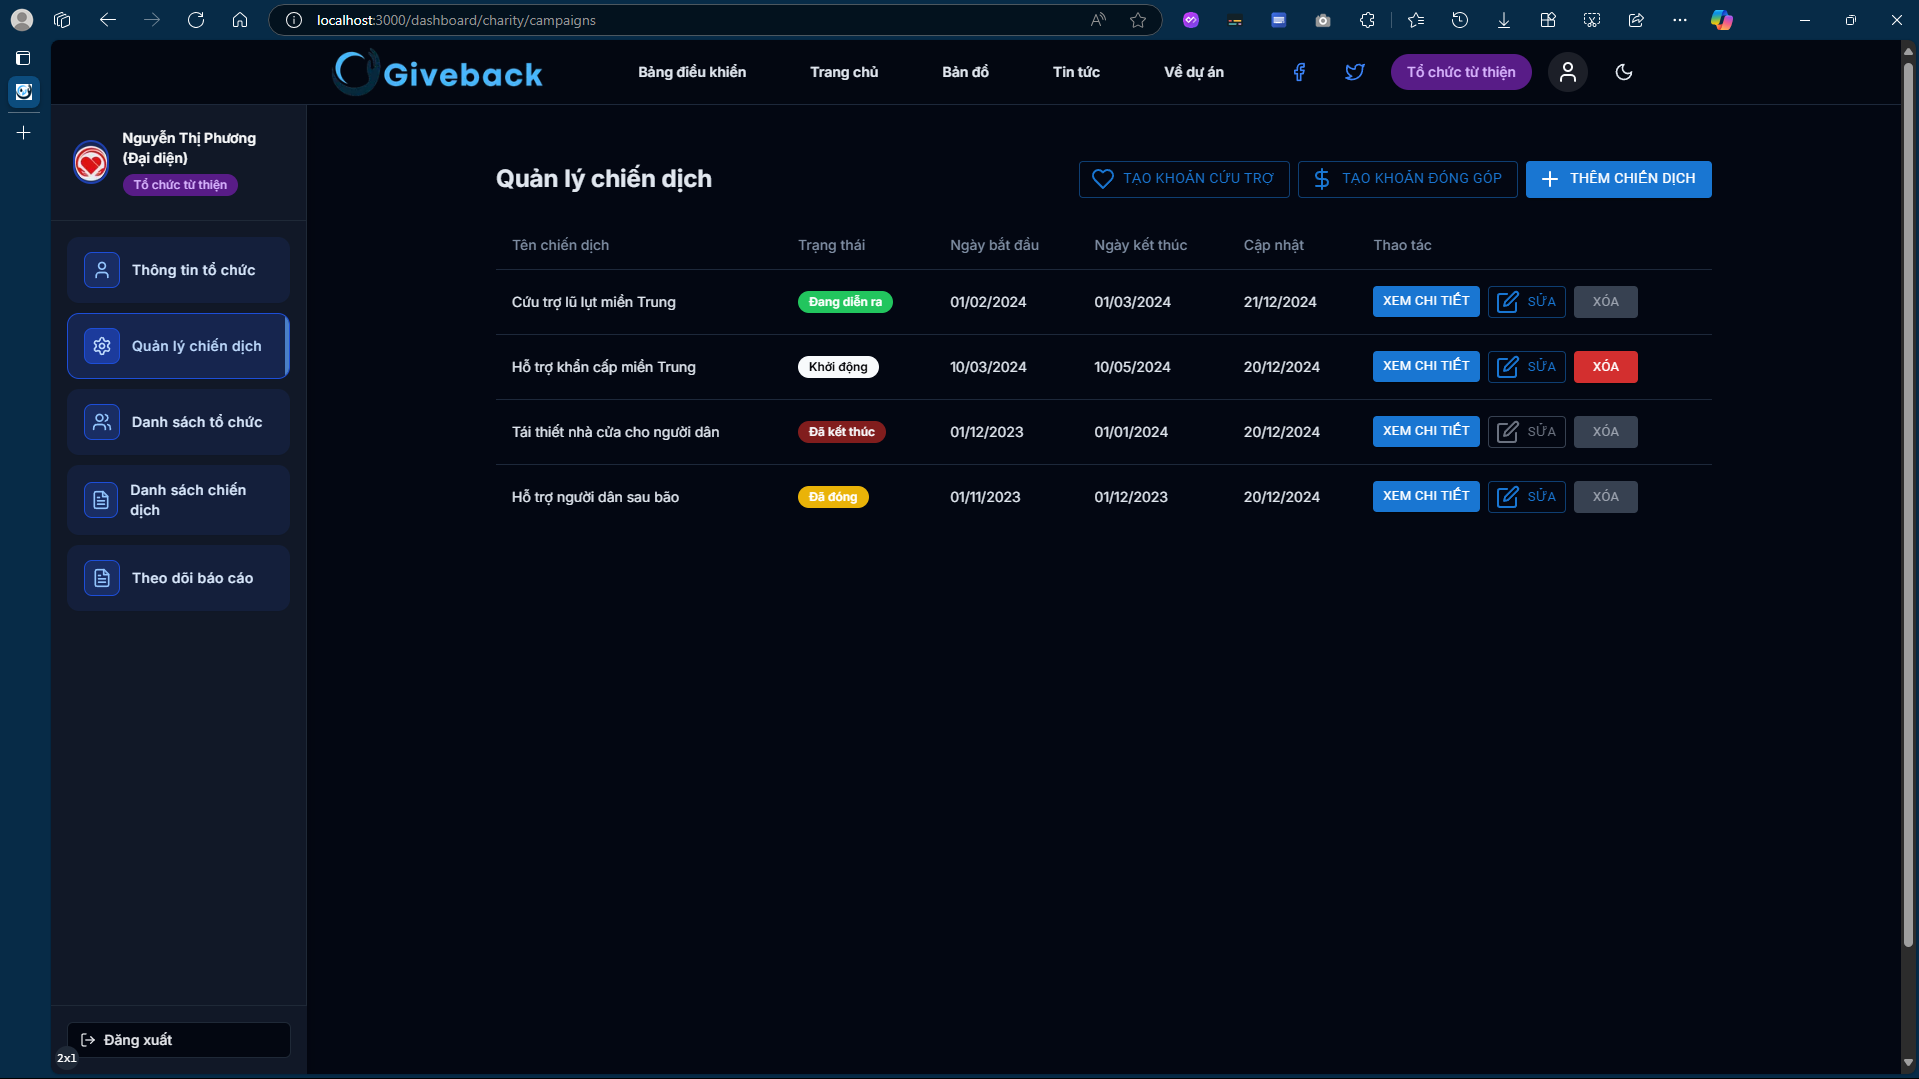This screenshot has width=1919, height=1079.
Task: Click the document icon for Danh sách chiến dịch
Action: click(101, 500)
